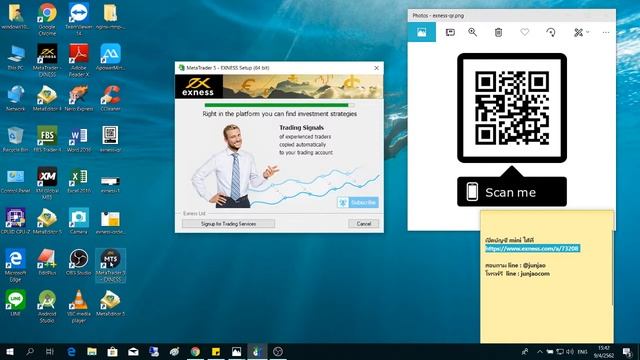Delete the image with the Photos trash icon

(498, 32)
